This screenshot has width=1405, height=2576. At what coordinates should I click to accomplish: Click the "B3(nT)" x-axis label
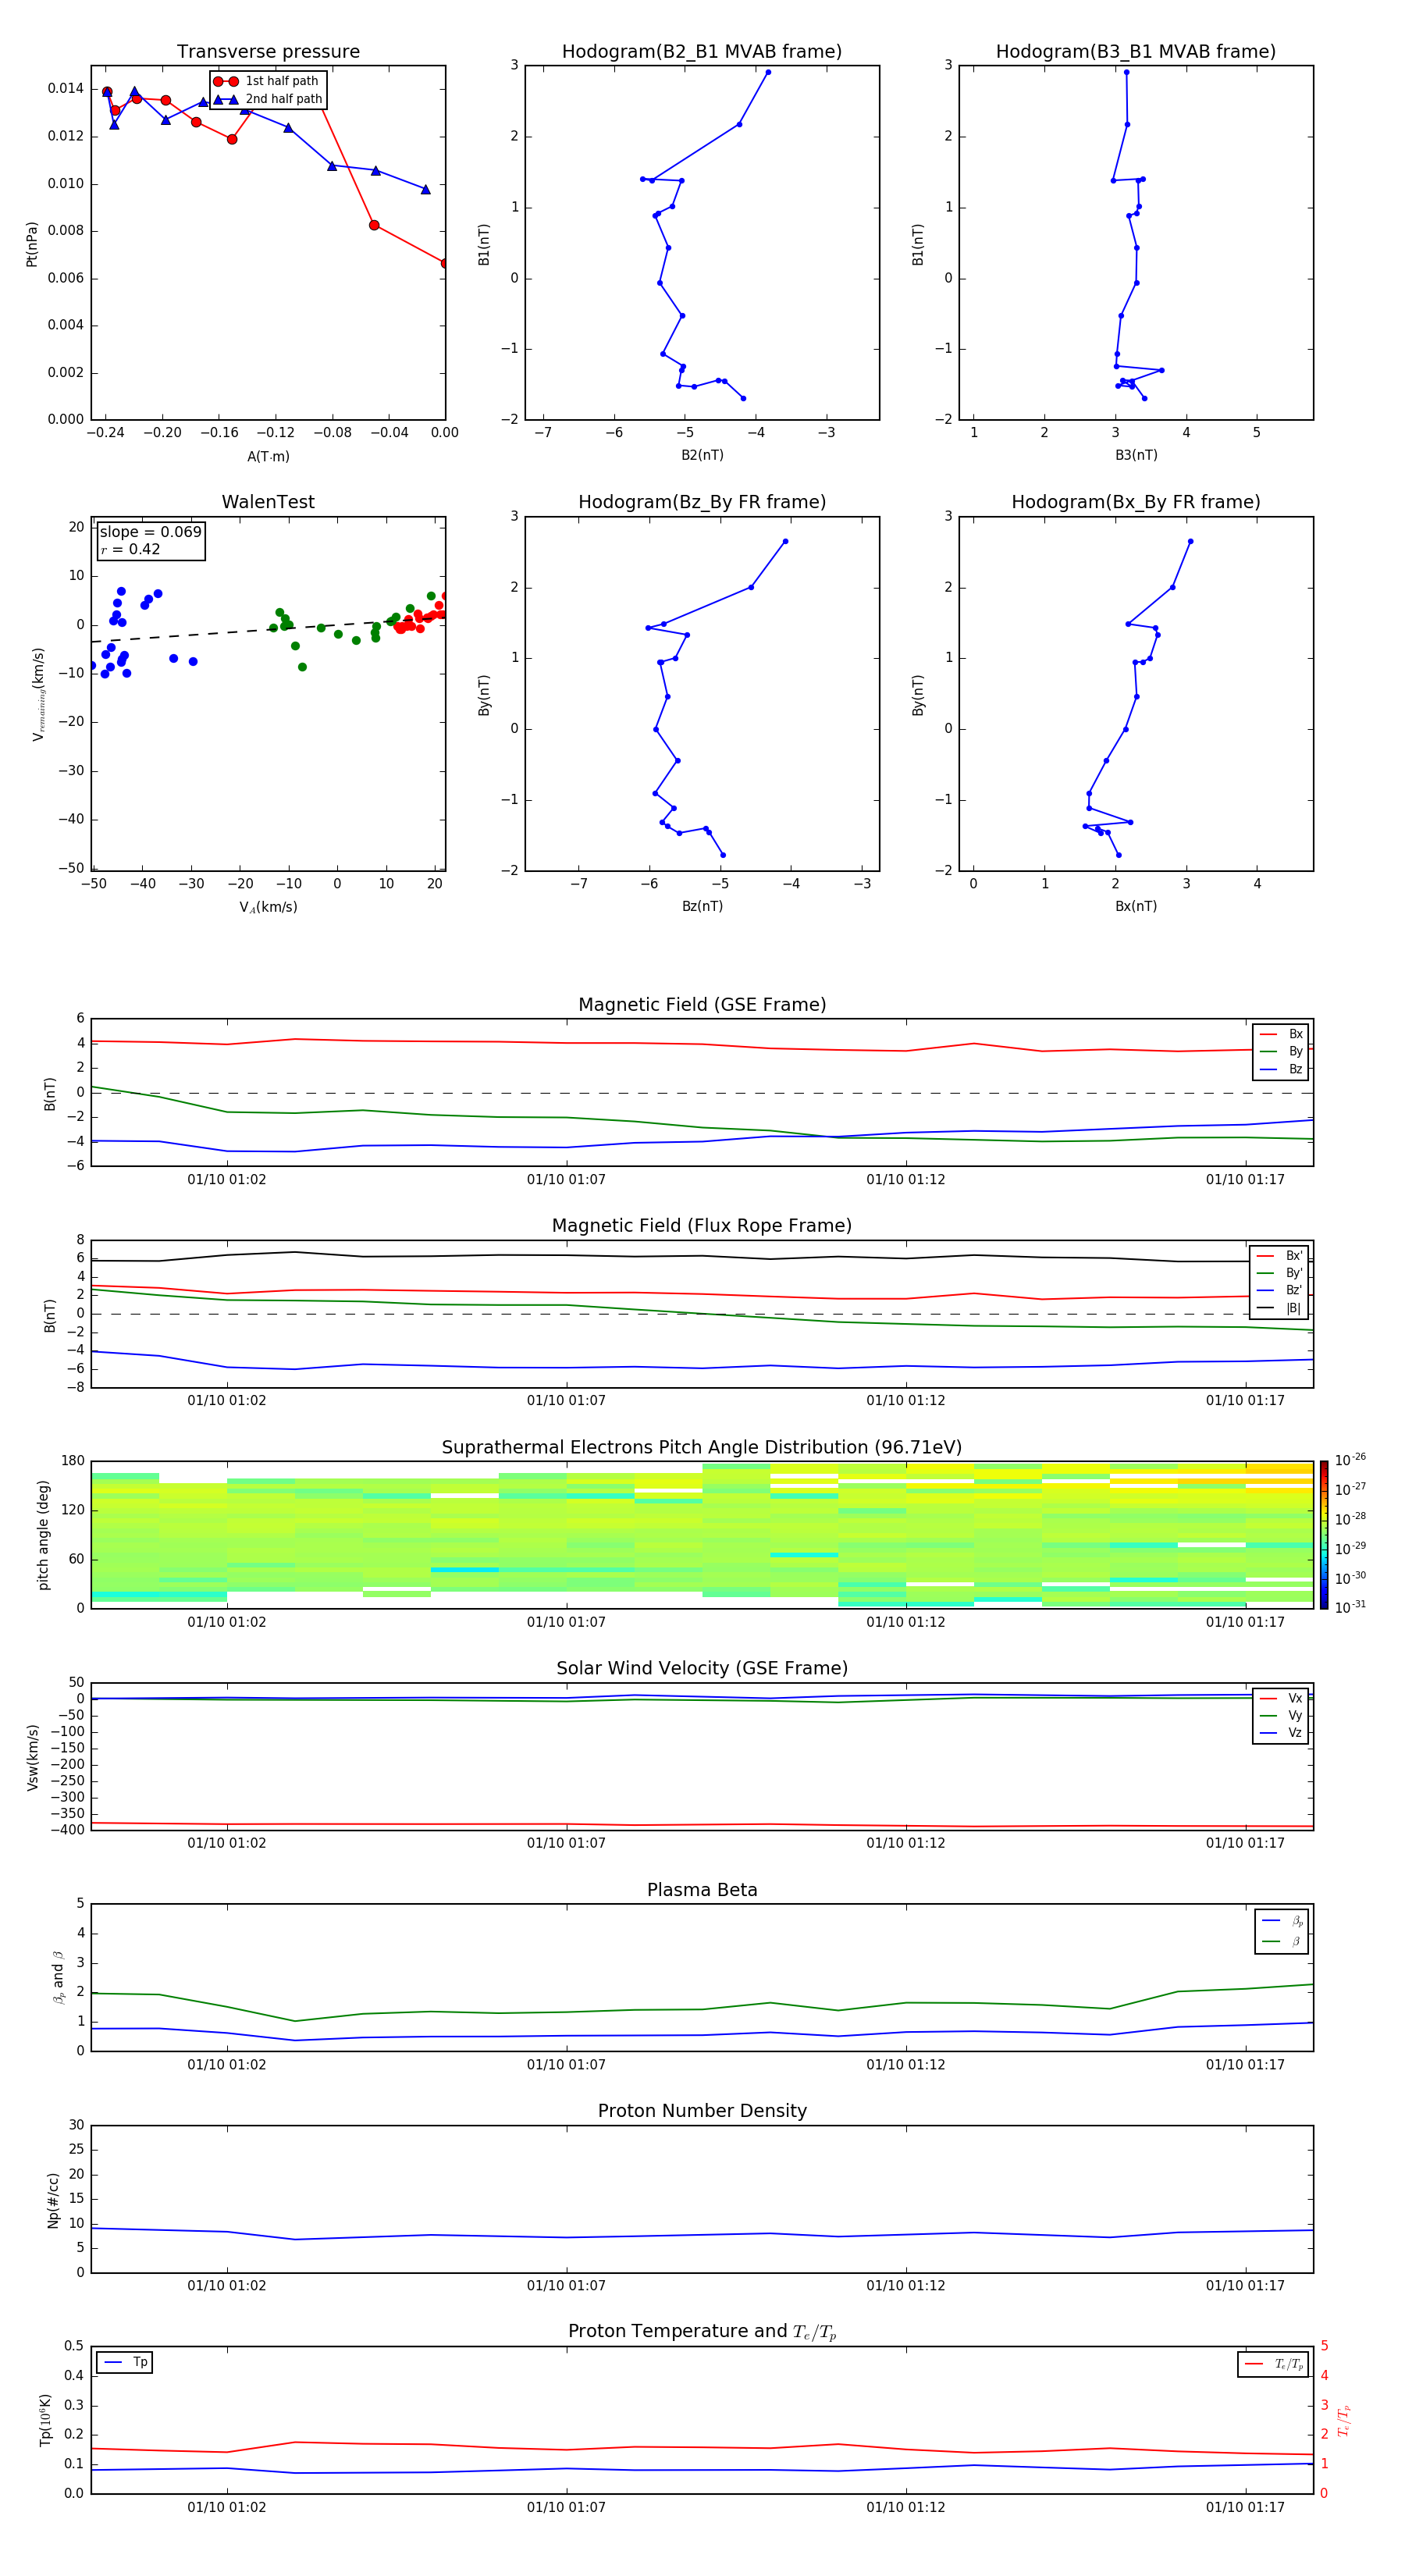[1136, 456]
